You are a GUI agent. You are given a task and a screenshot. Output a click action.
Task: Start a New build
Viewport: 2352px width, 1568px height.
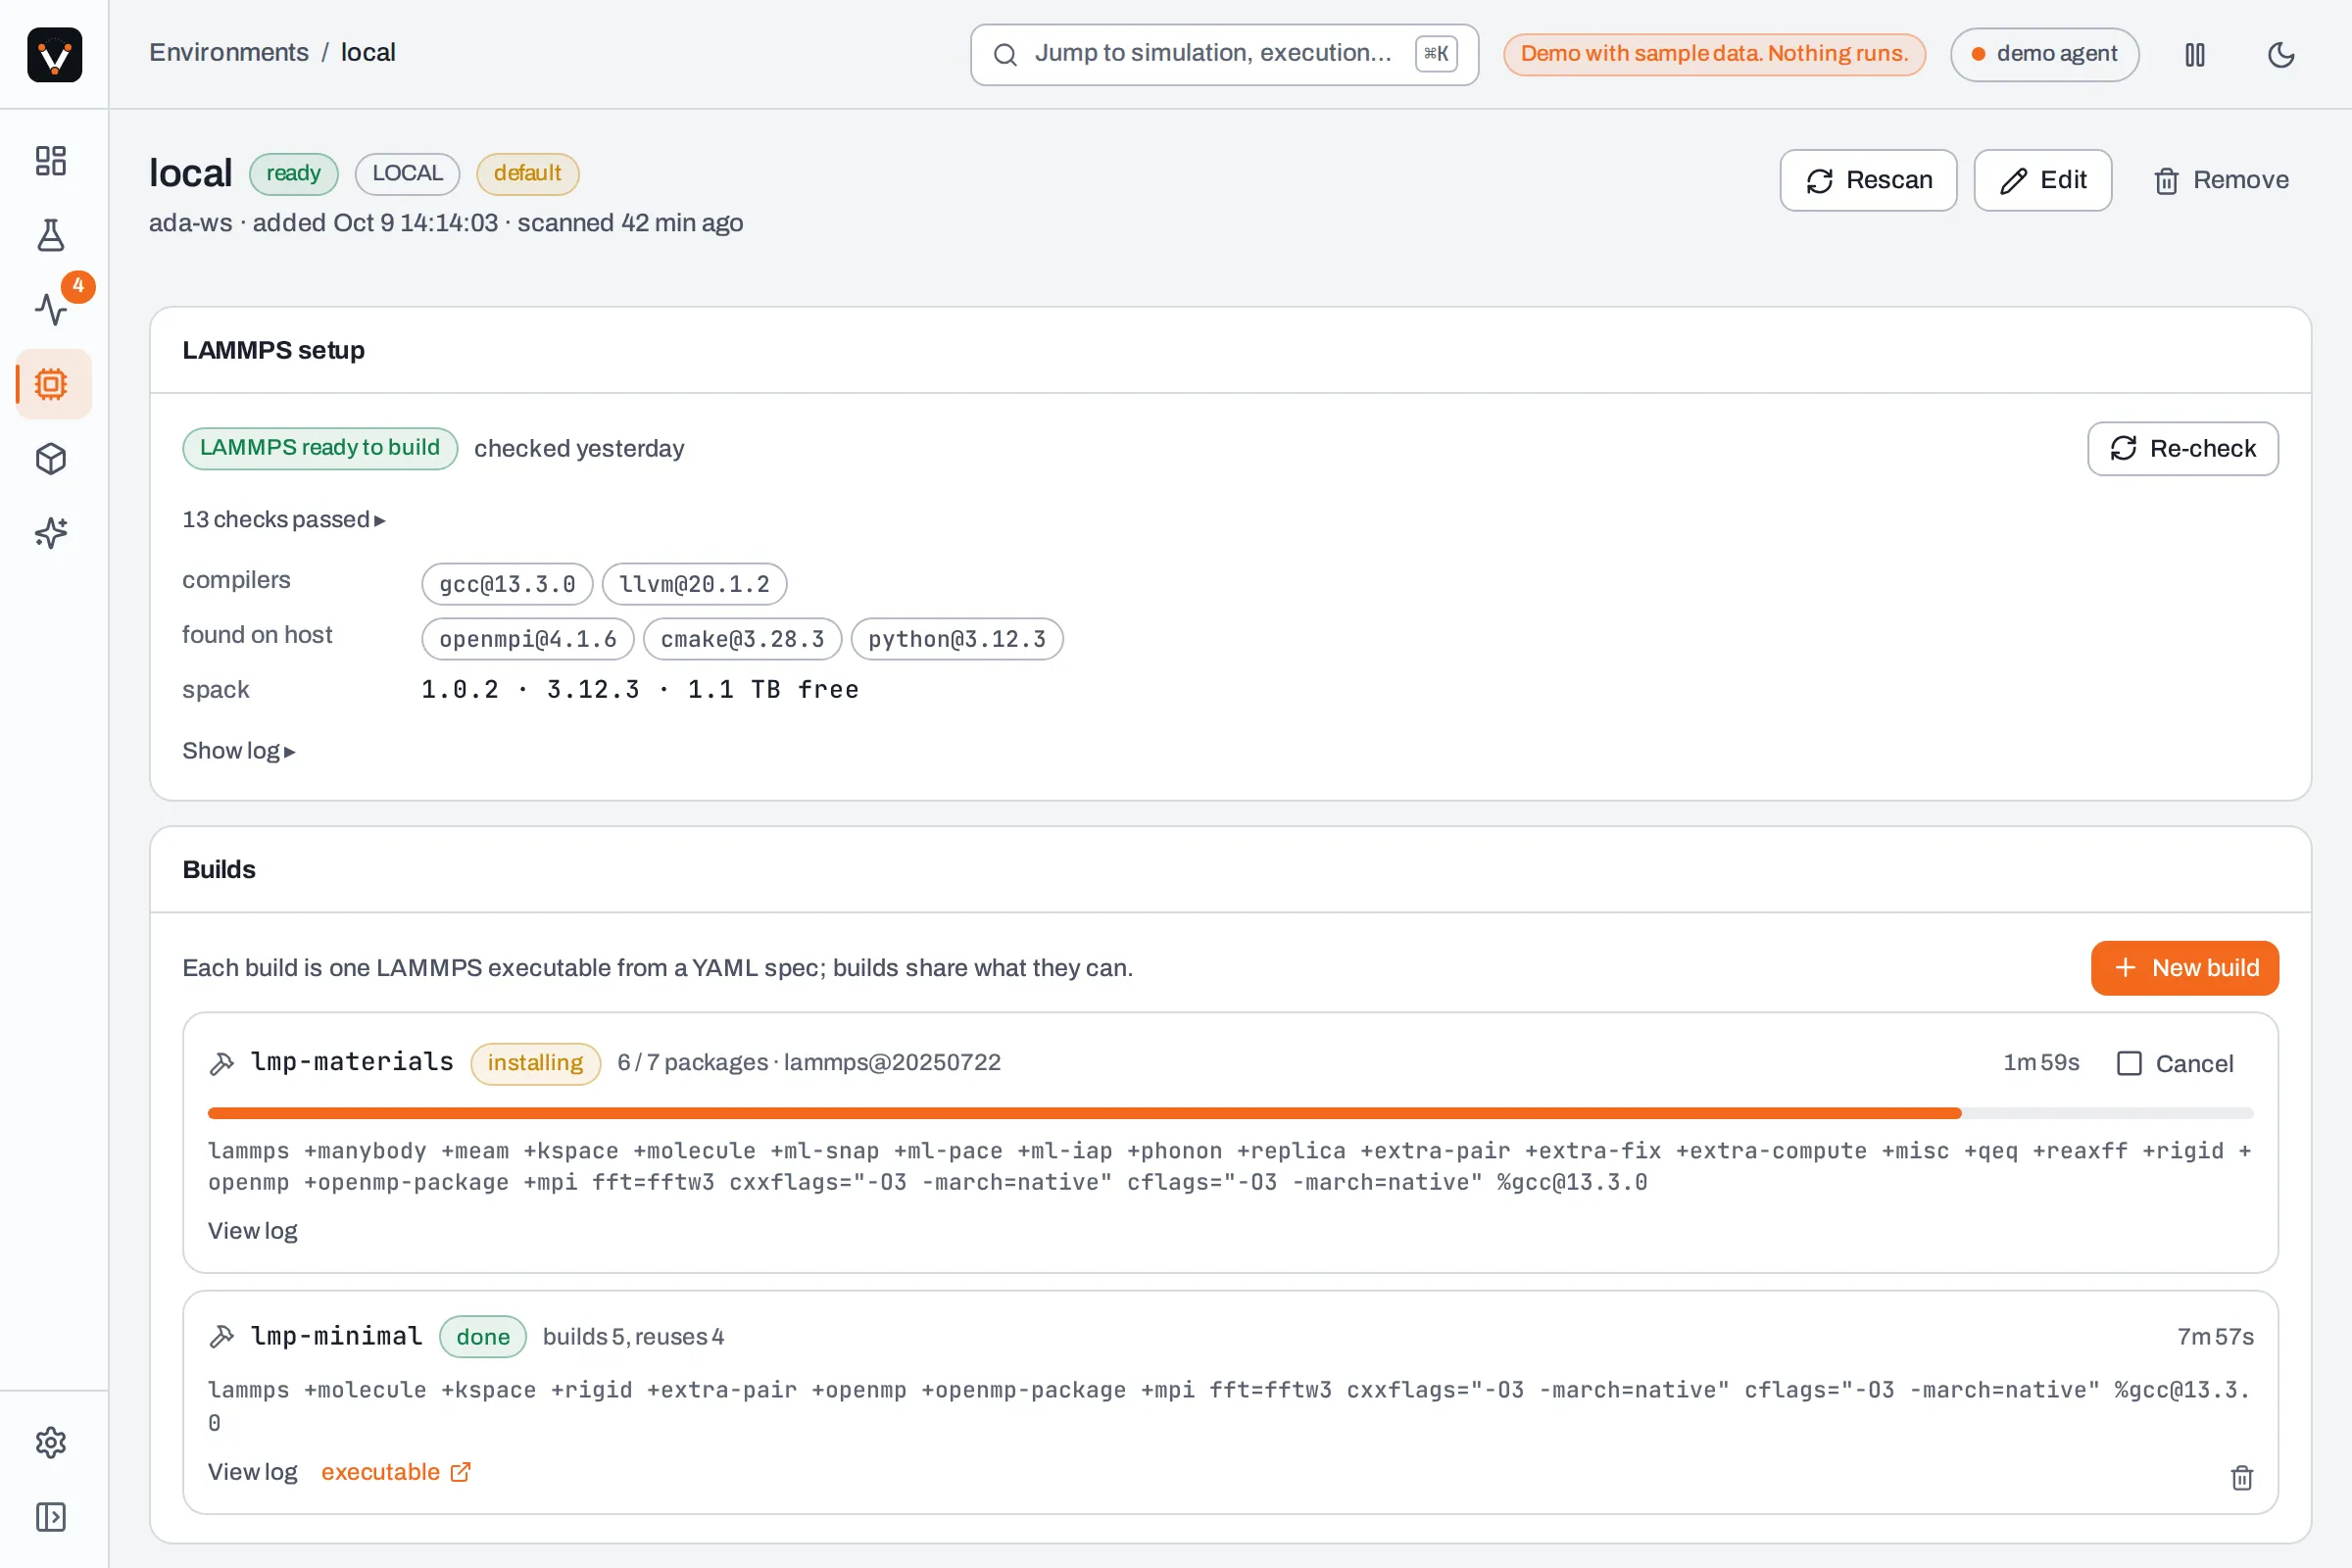click(2185, 968)
